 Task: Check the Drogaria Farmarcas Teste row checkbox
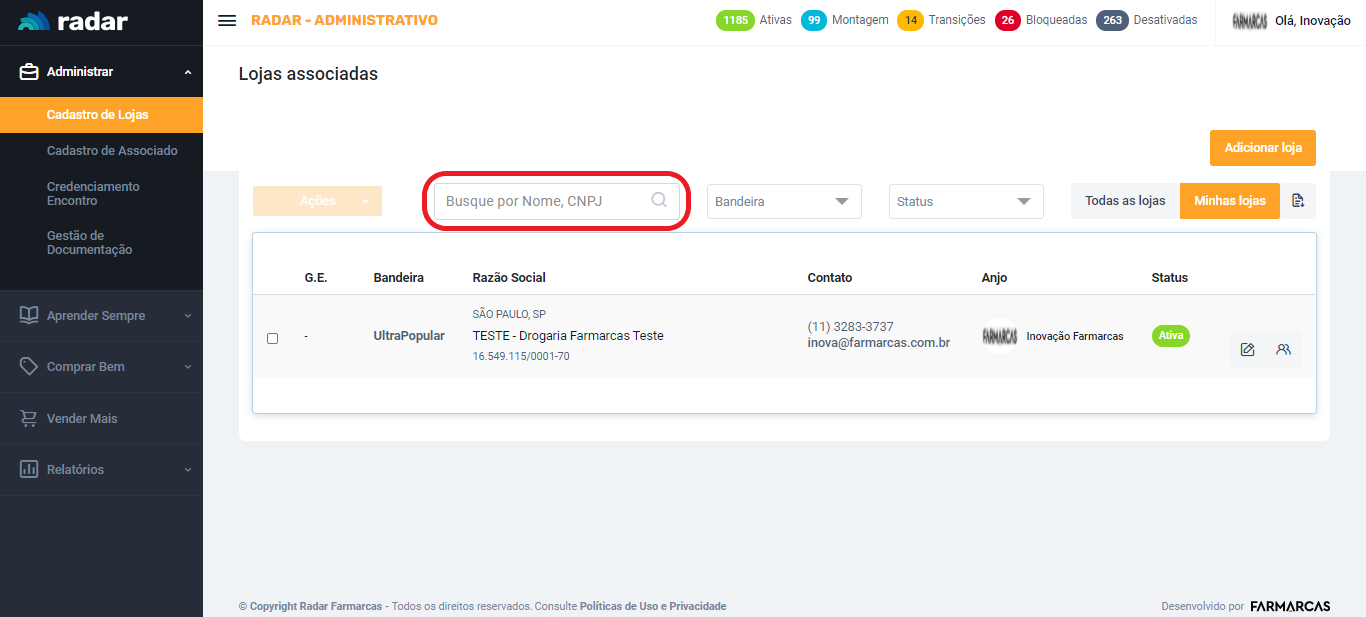272,338
